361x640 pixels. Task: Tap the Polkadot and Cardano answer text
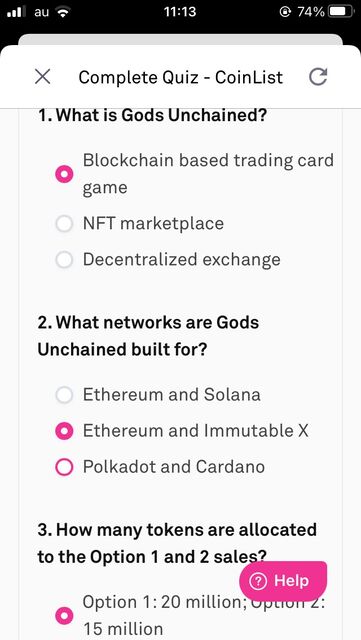coord(174,467)
